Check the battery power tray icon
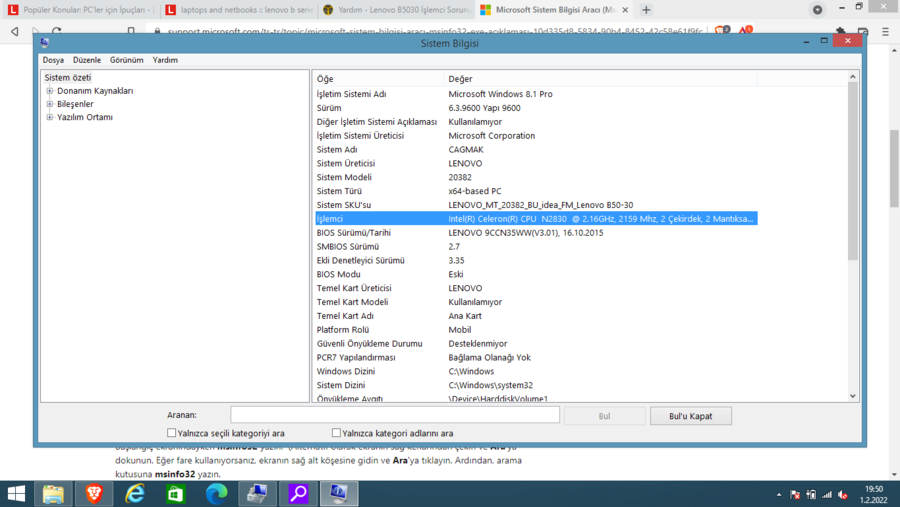Screen dimensions: 900x507 [811, 494]
